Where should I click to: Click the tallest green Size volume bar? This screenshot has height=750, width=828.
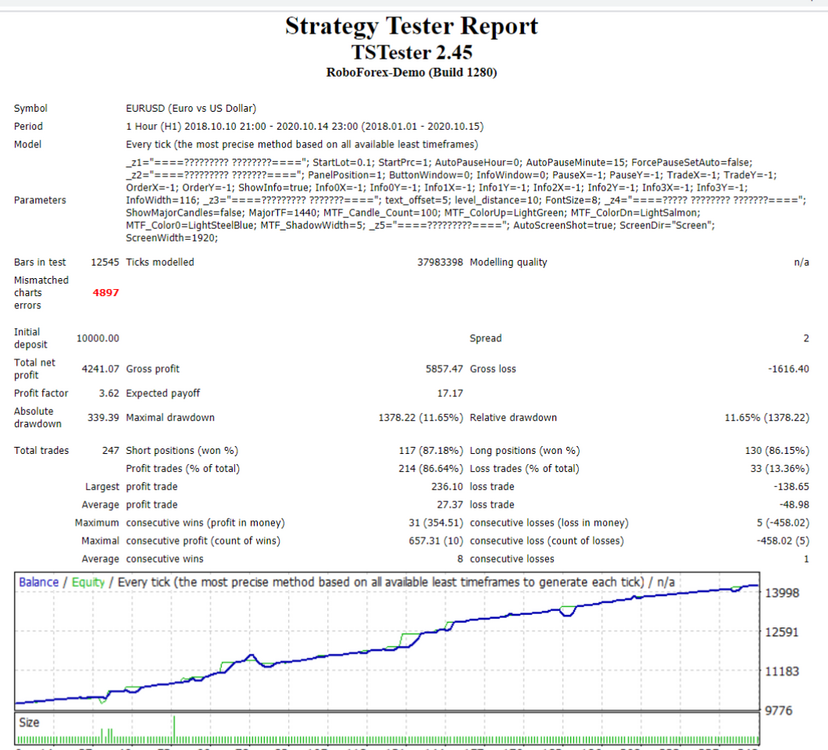pos(174,729)
